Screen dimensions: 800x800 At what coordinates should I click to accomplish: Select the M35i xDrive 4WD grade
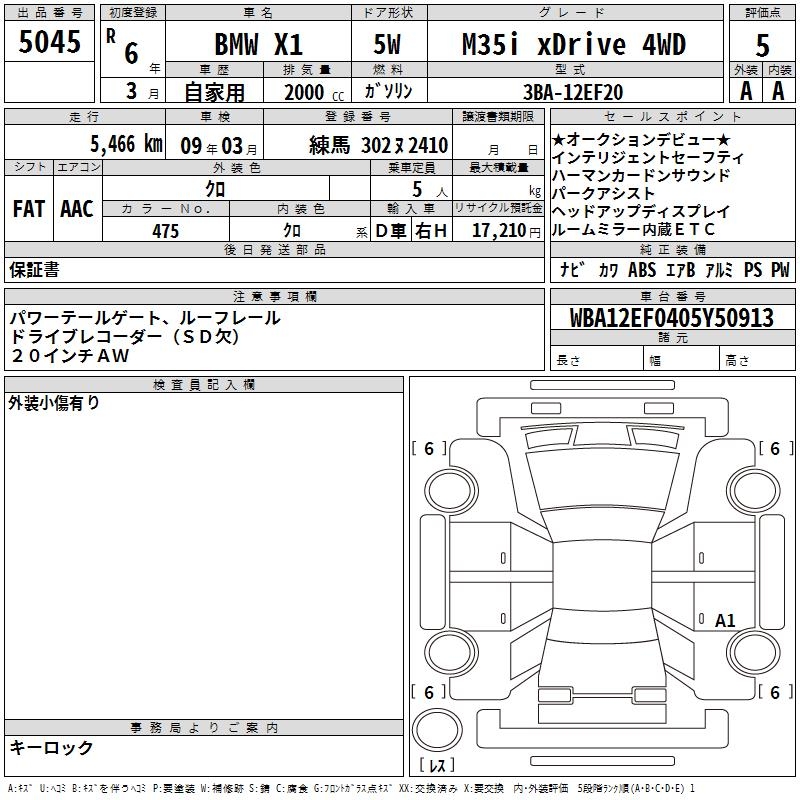click(x=574, y=45)
